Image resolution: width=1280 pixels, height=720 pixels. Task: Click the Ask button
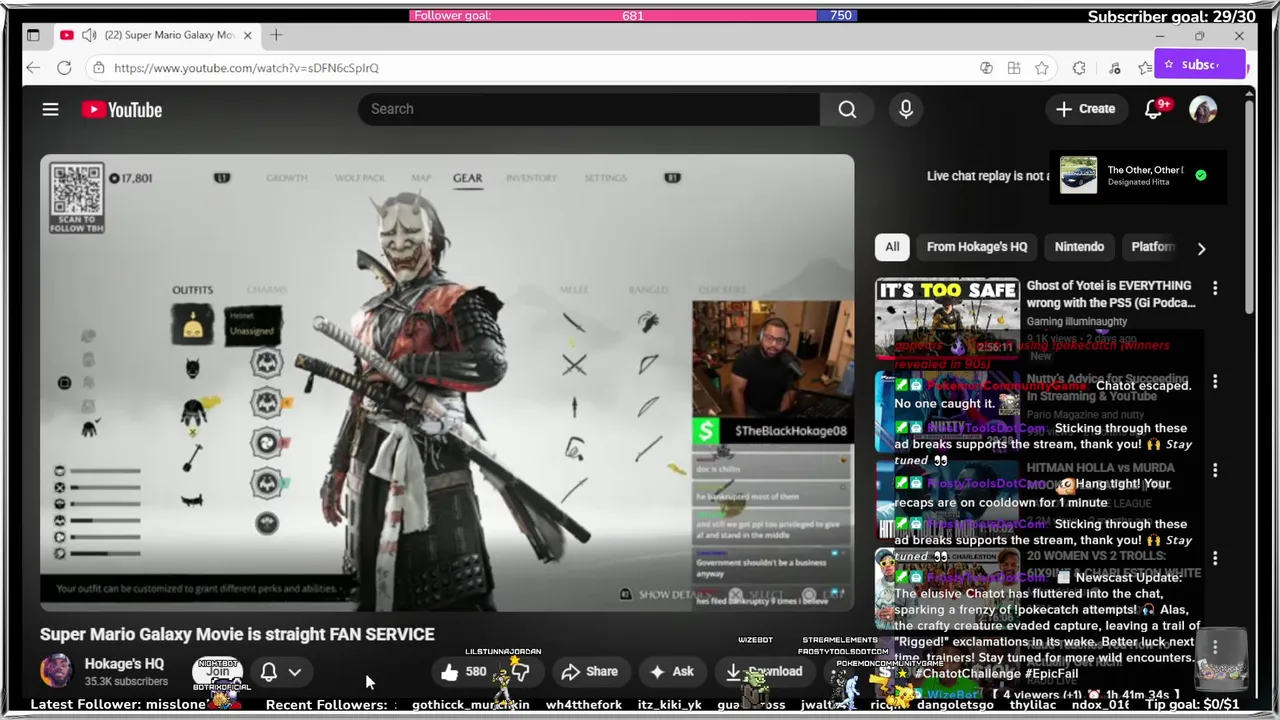pyautogui.click(x=672, y=672)
